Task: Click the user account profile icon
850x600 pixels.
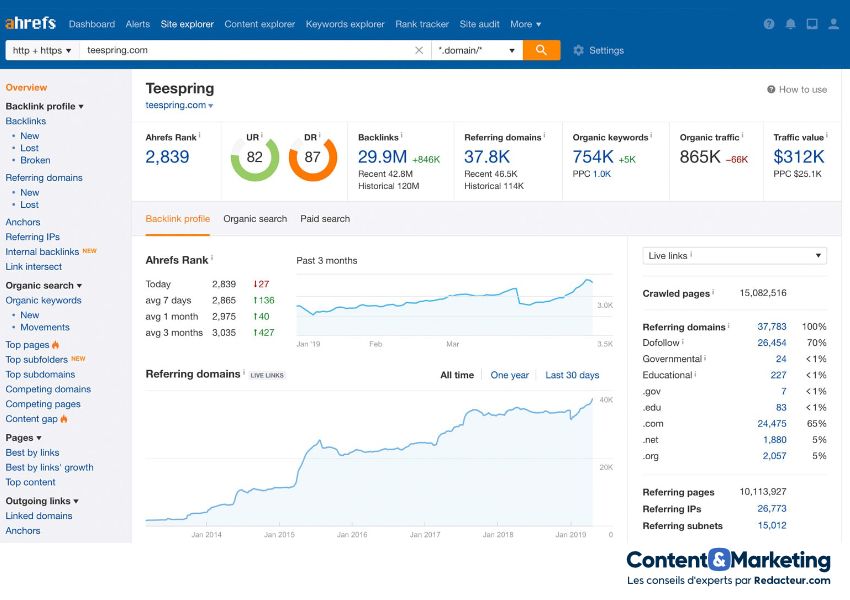Action: [x=833, y=24]
